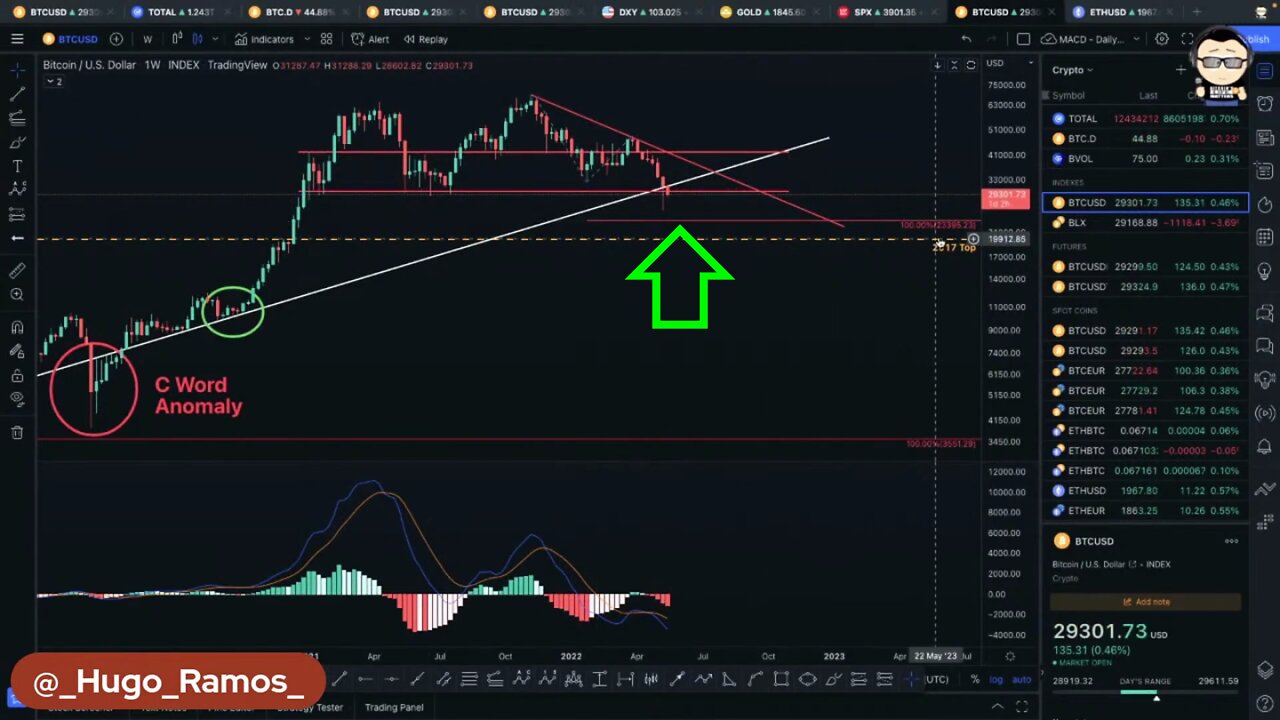Screen dimensions: 1280x720
Task: Toggle crosshair cursor in bottom toolbar
Action: [911, 680]
